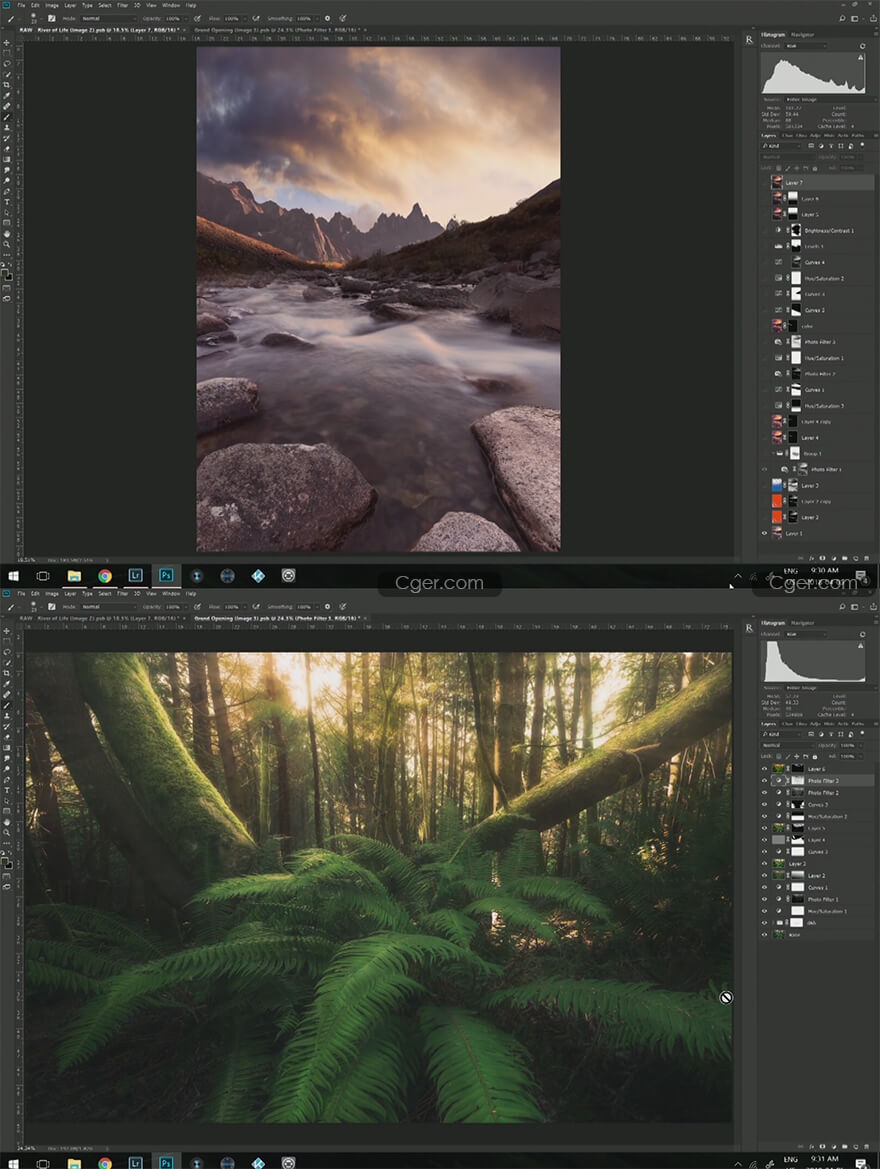Screen dimensions: 880x1169
Task: Open Google Chrome from the upper taskbar
Action: (x=104, y=576)
